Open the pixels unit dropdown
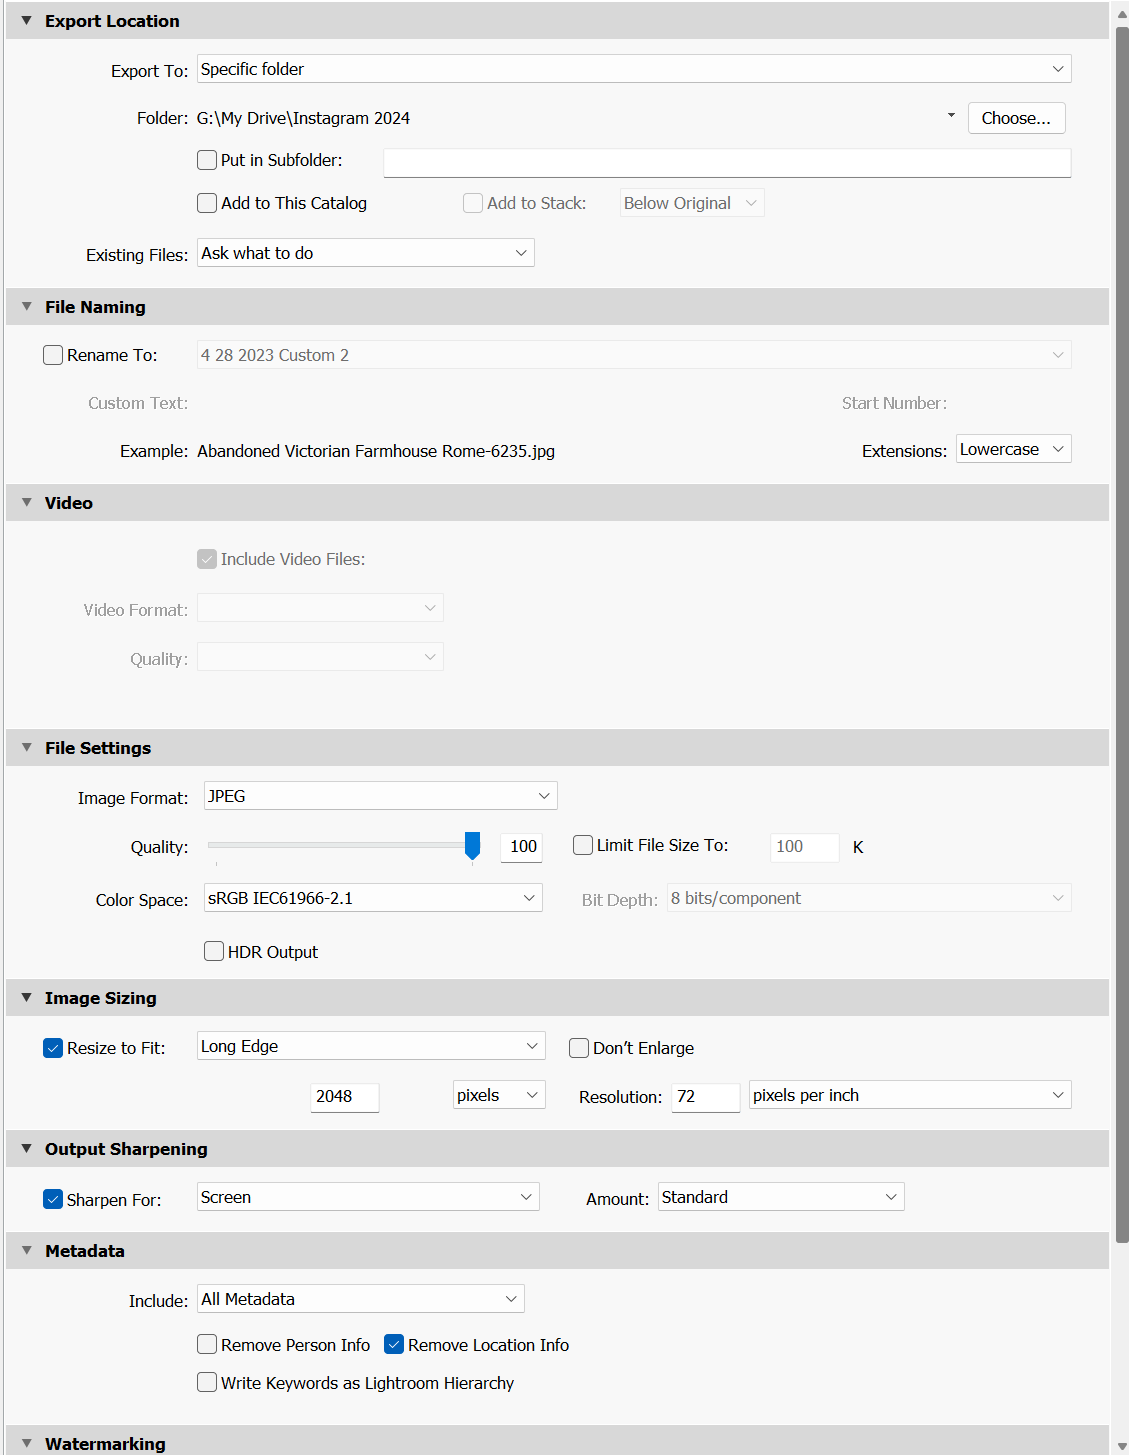1129x1455 pixels. tap(500, 1095)
